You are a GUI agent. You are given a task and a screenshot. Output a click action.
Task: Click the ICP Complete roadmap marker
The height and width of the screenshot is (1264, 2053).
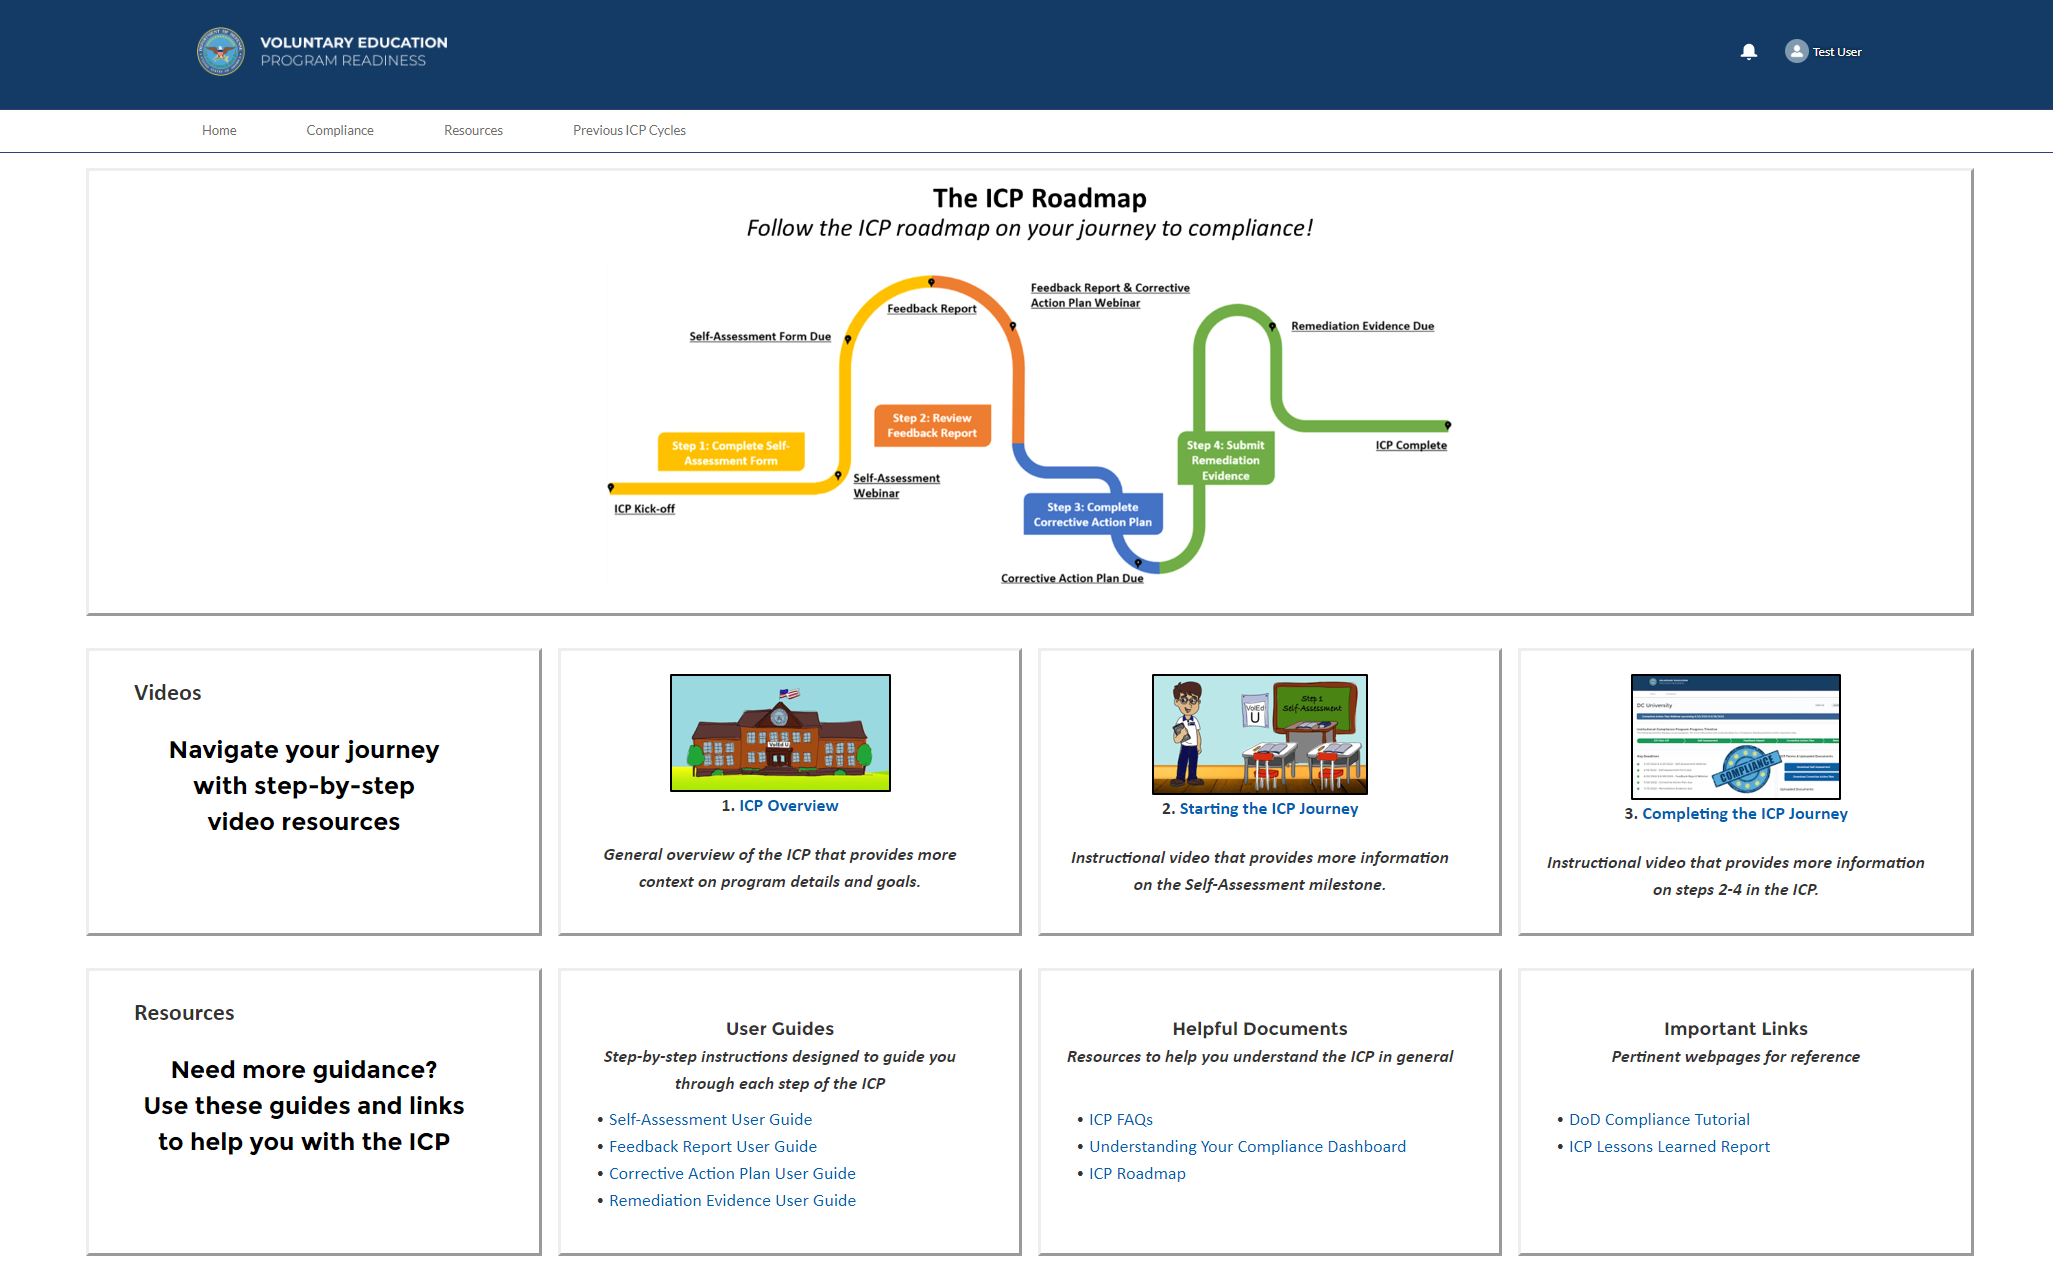(1447, 426)
